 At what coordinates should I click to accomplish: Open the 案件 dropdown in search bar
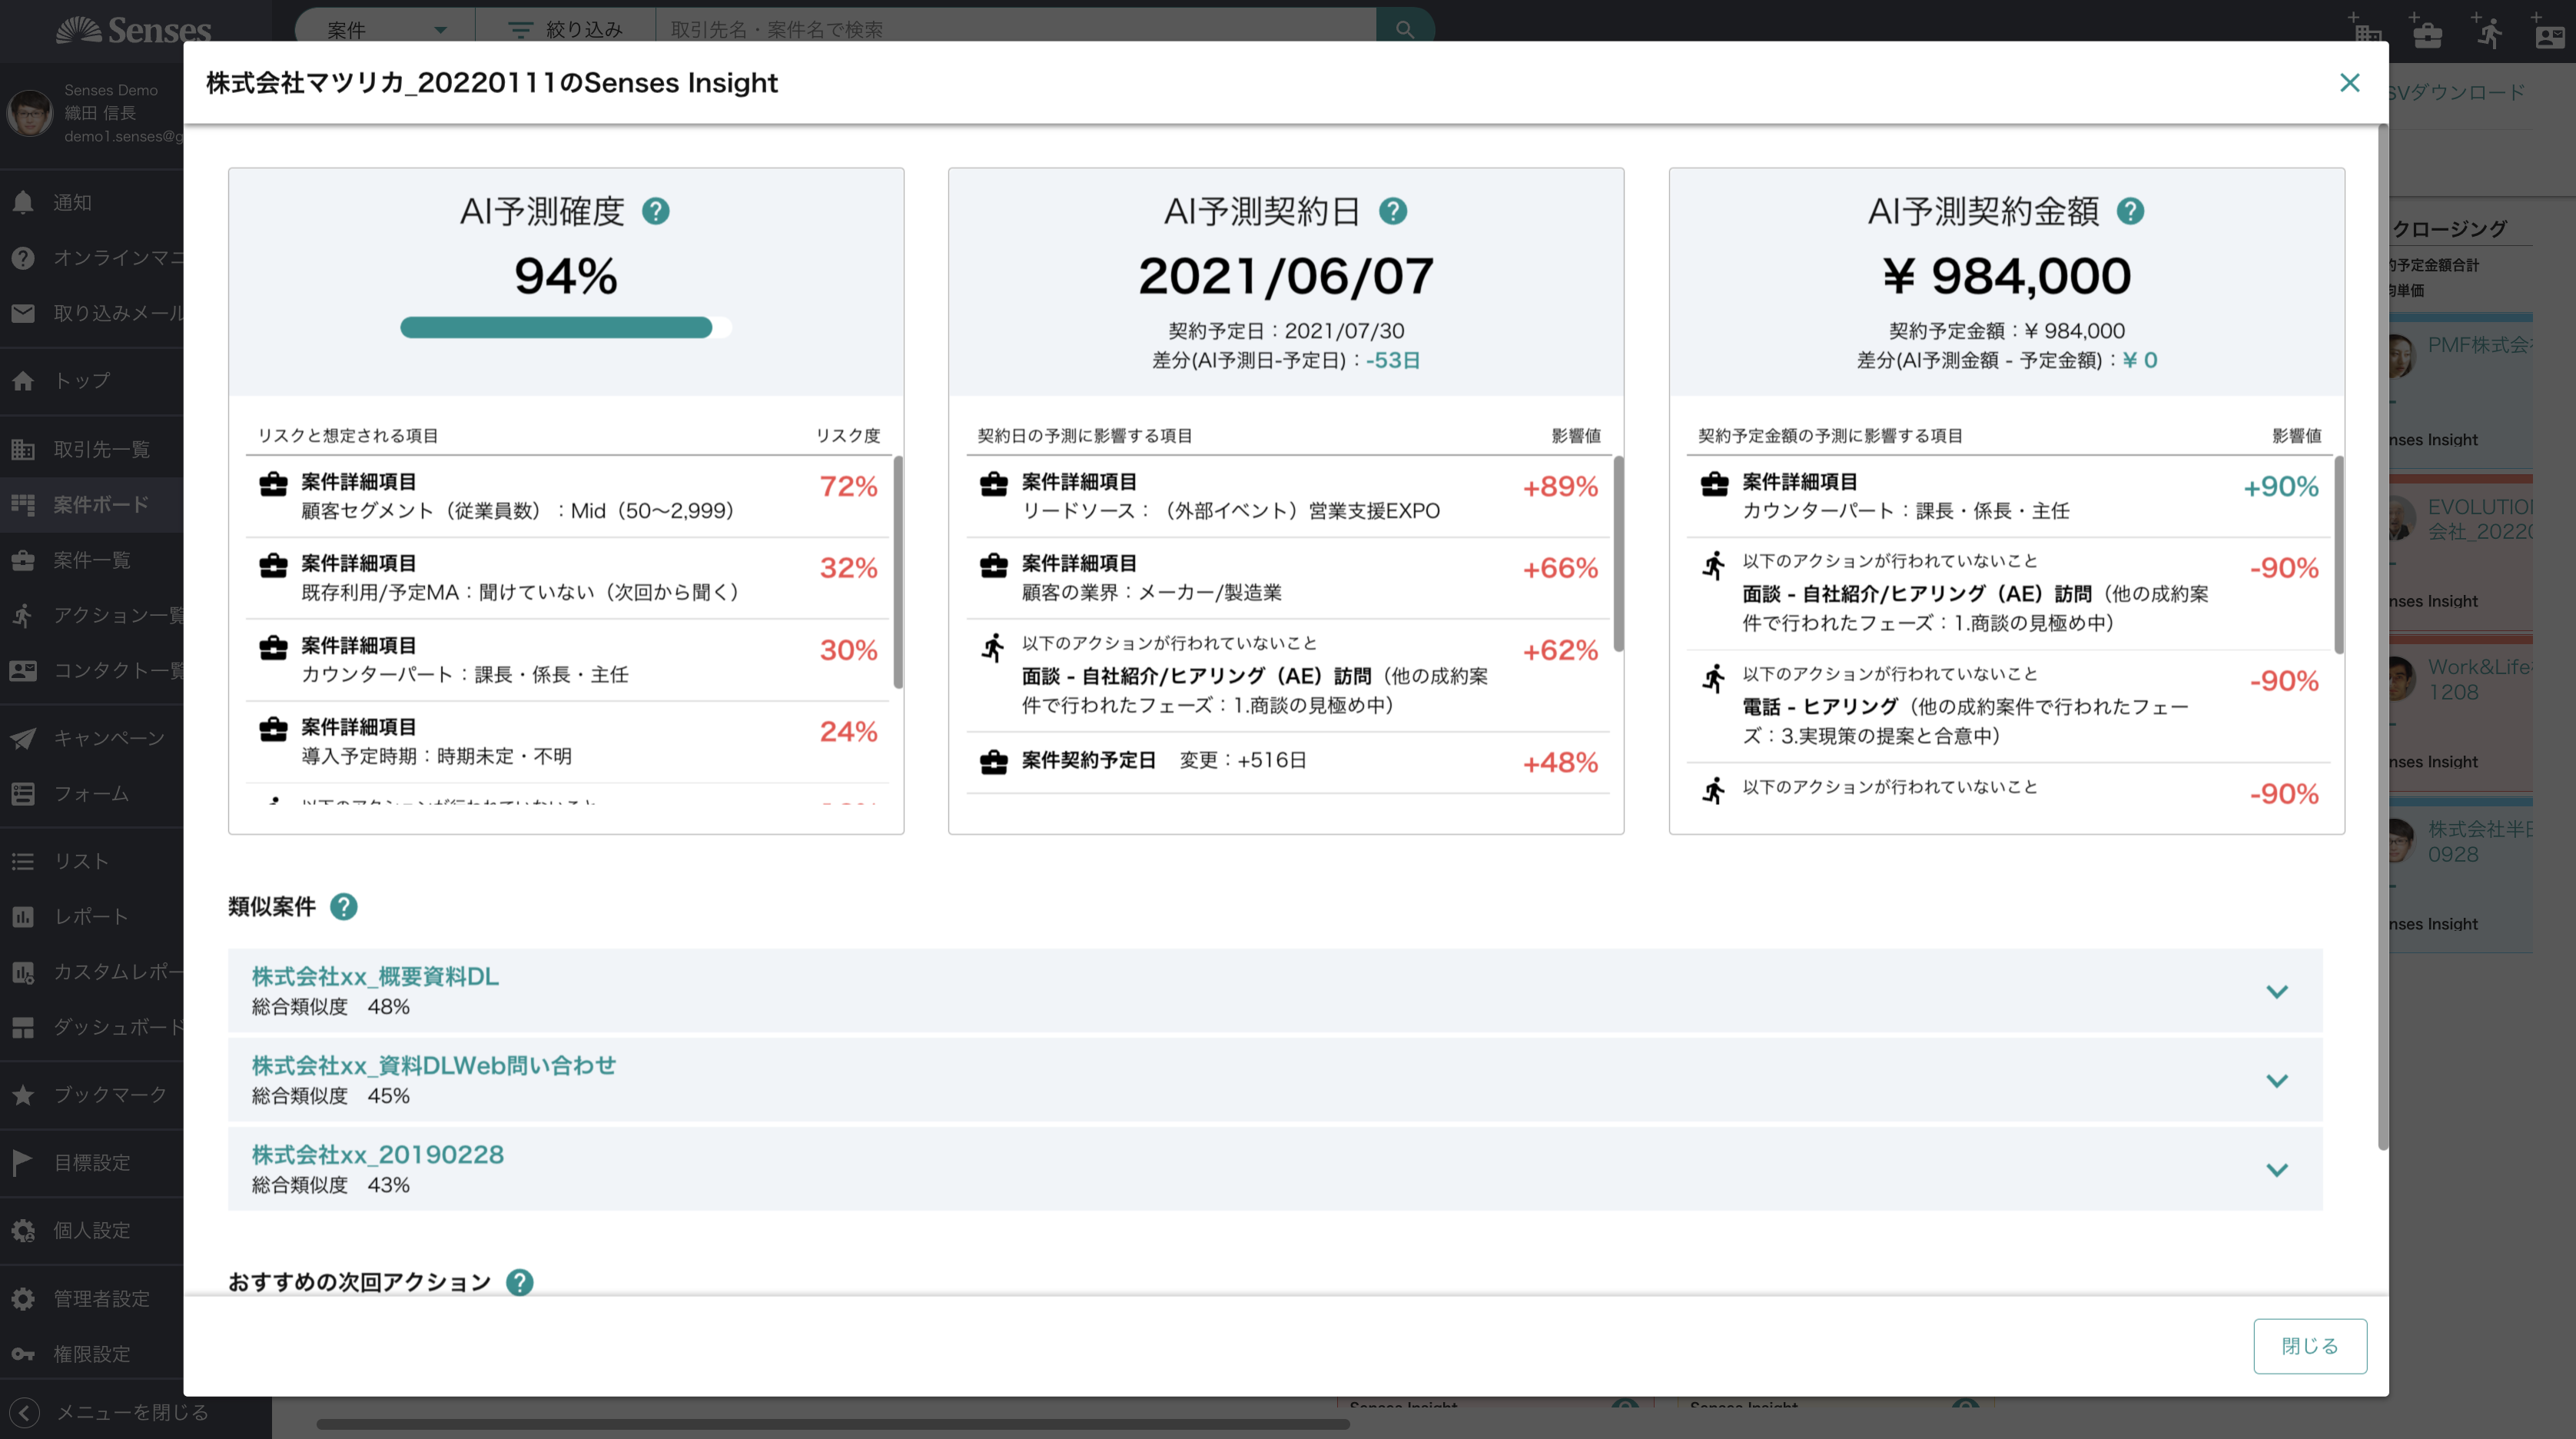click(x=386, y=29)
